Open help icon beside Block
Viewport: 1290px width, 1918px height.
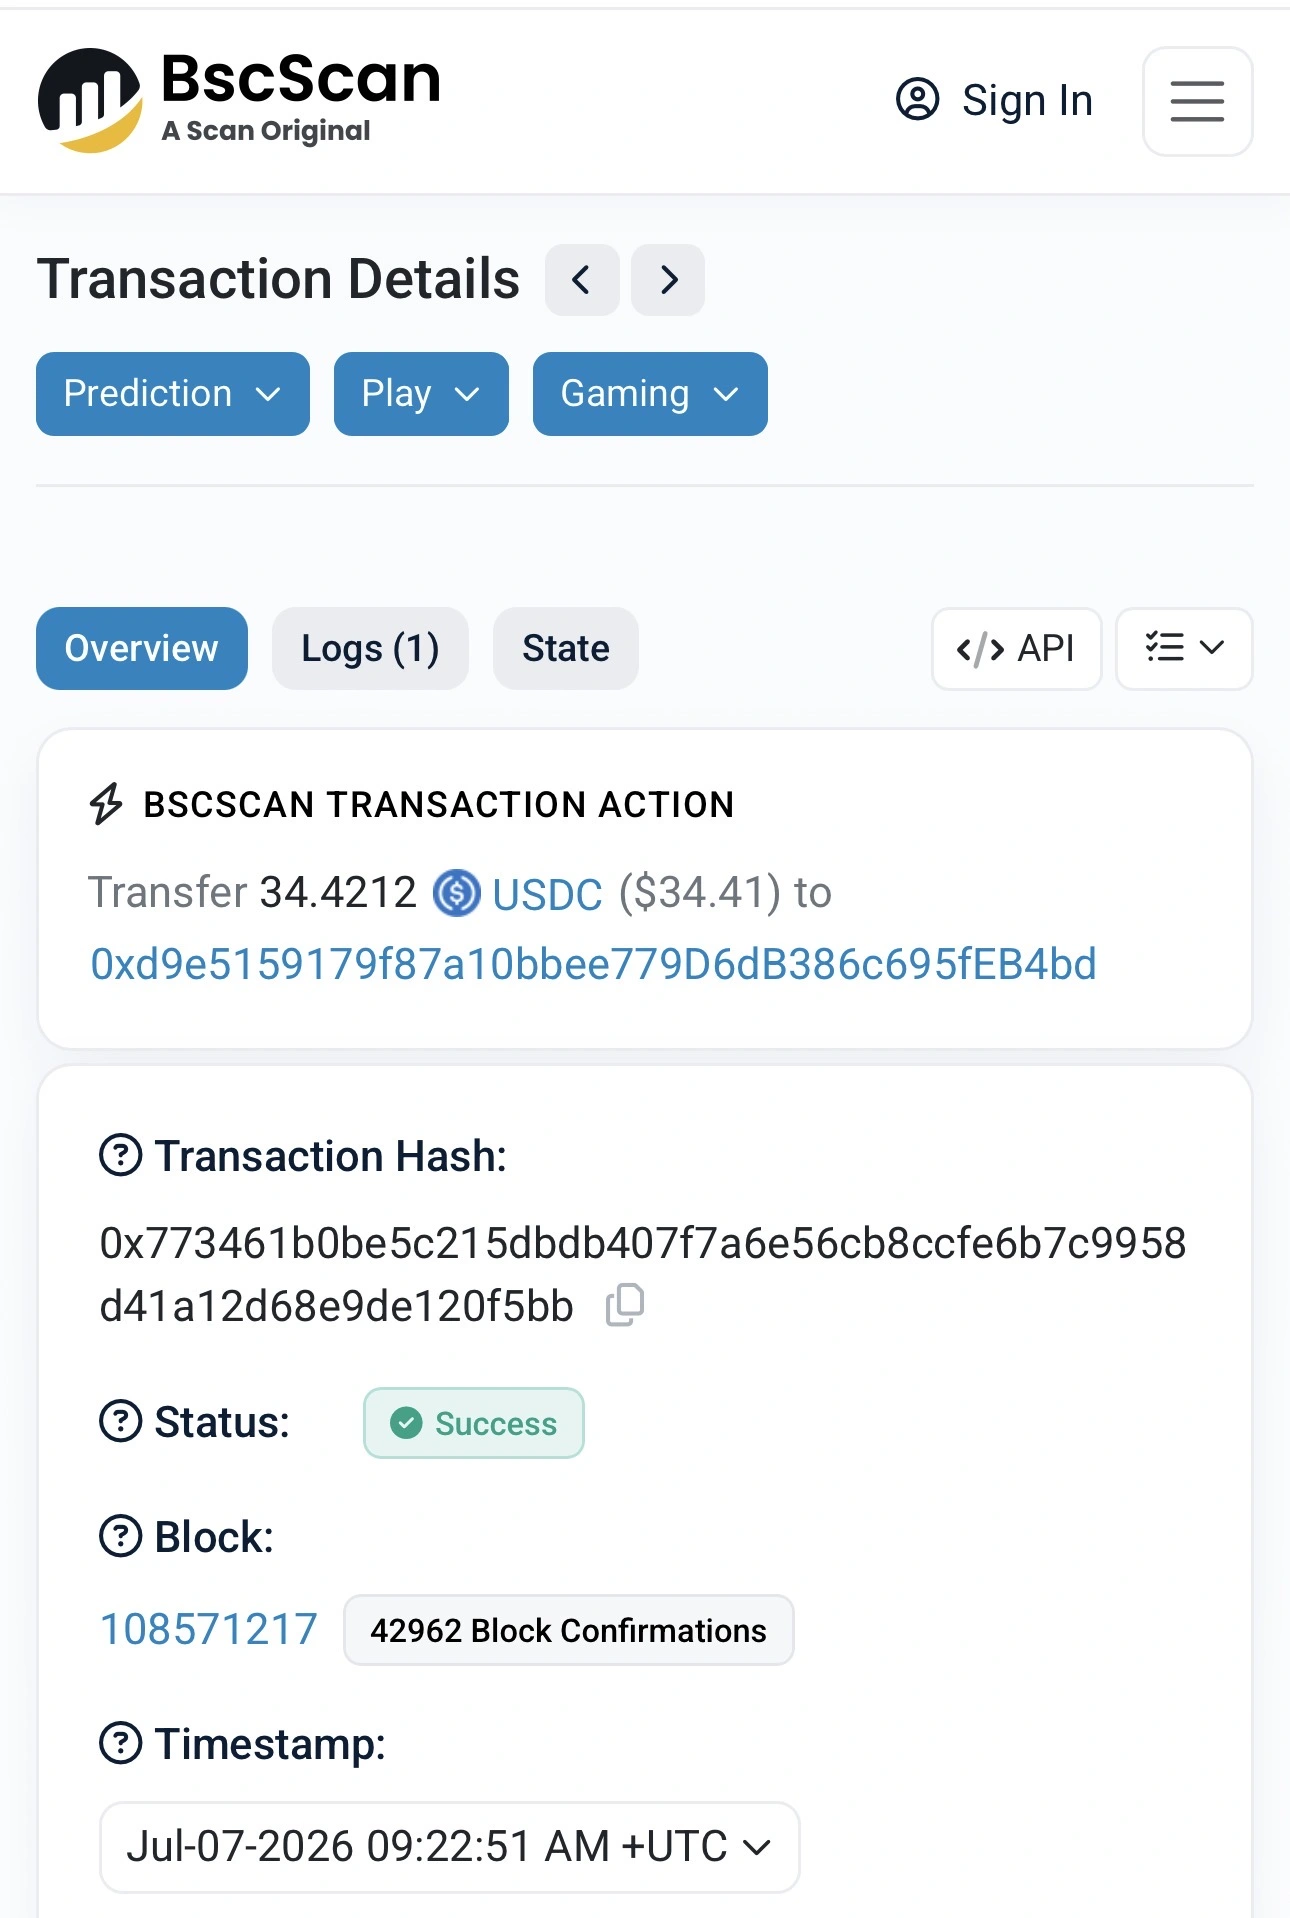point(121,1536)
